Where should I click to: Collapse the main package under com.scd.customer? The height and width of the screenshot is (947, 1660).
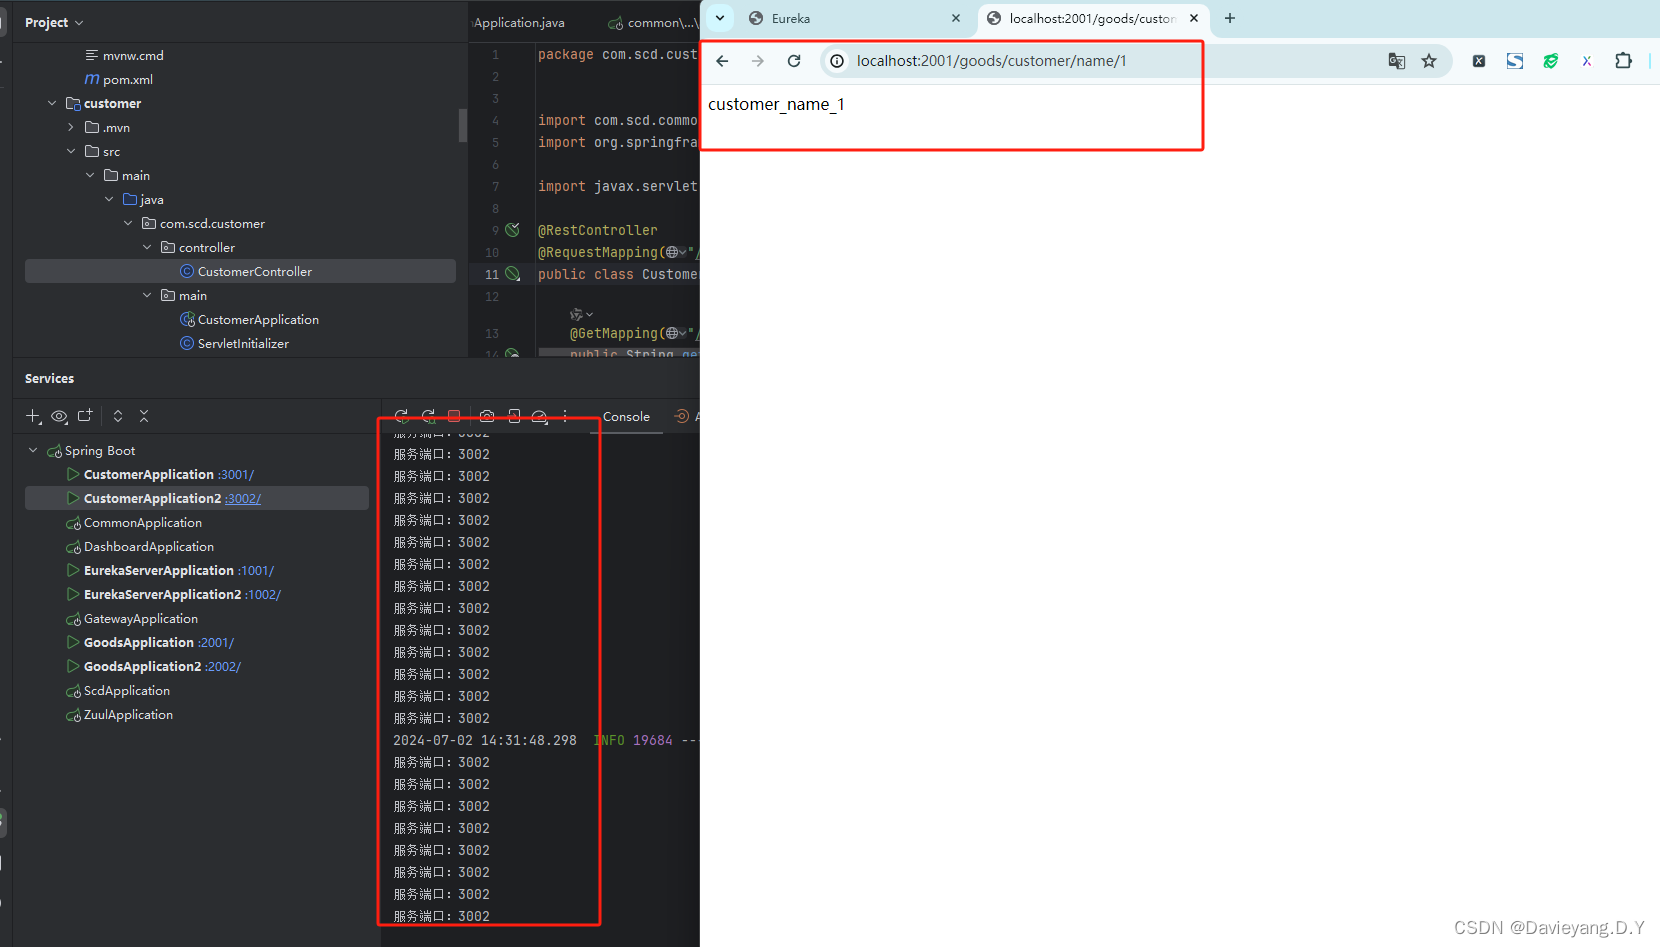[147, 295]
